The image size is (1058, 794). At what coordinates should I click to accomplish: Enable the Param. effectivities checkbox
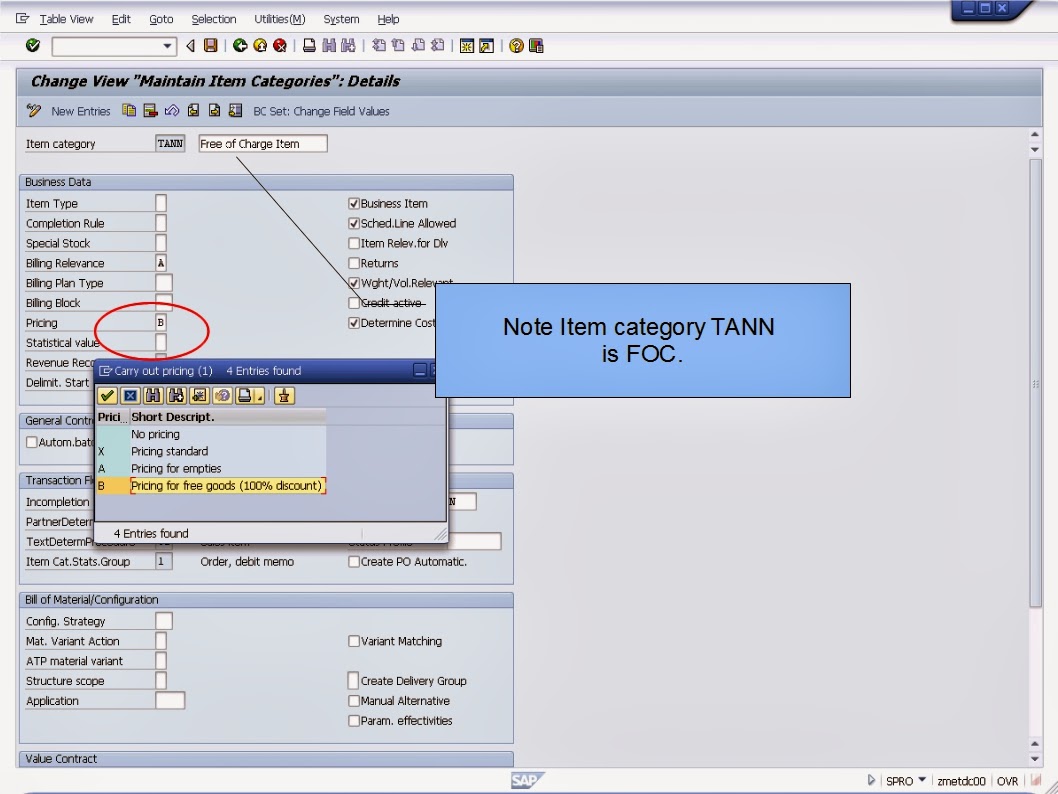tap(354, 720)
